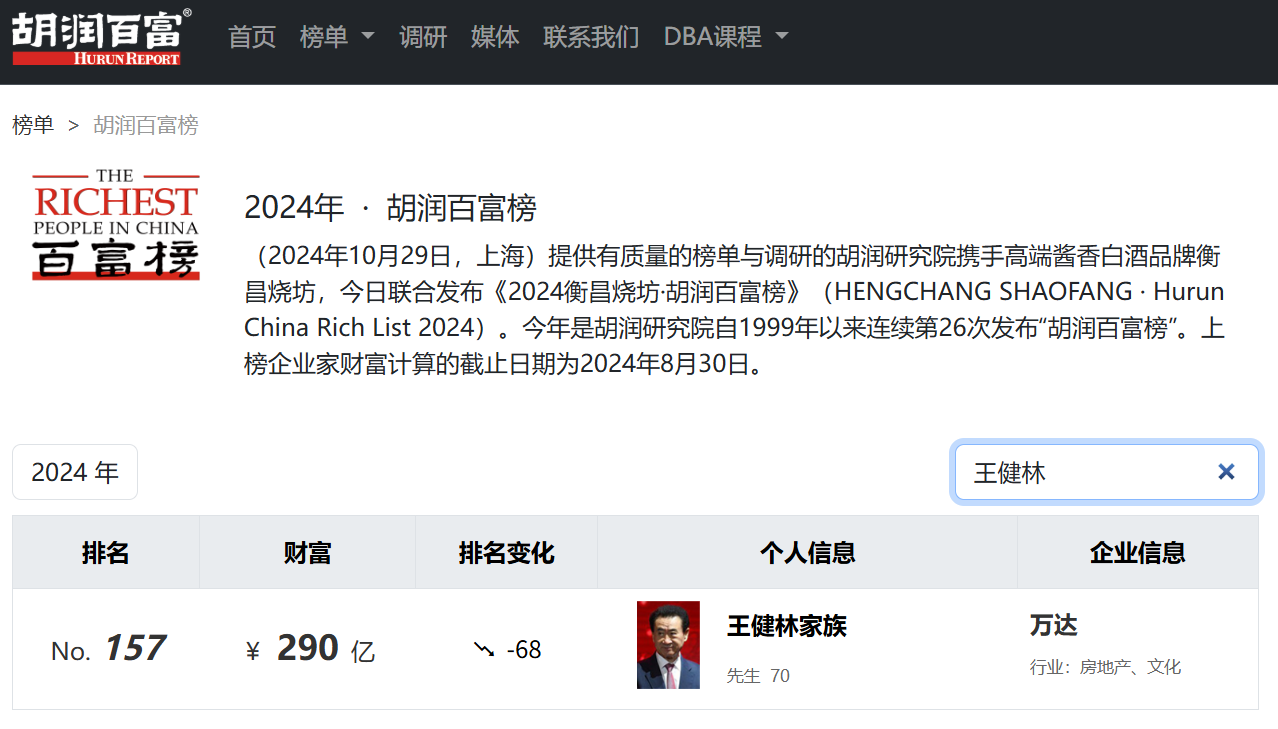Open 王健林家族 name entry

[787, 626]
